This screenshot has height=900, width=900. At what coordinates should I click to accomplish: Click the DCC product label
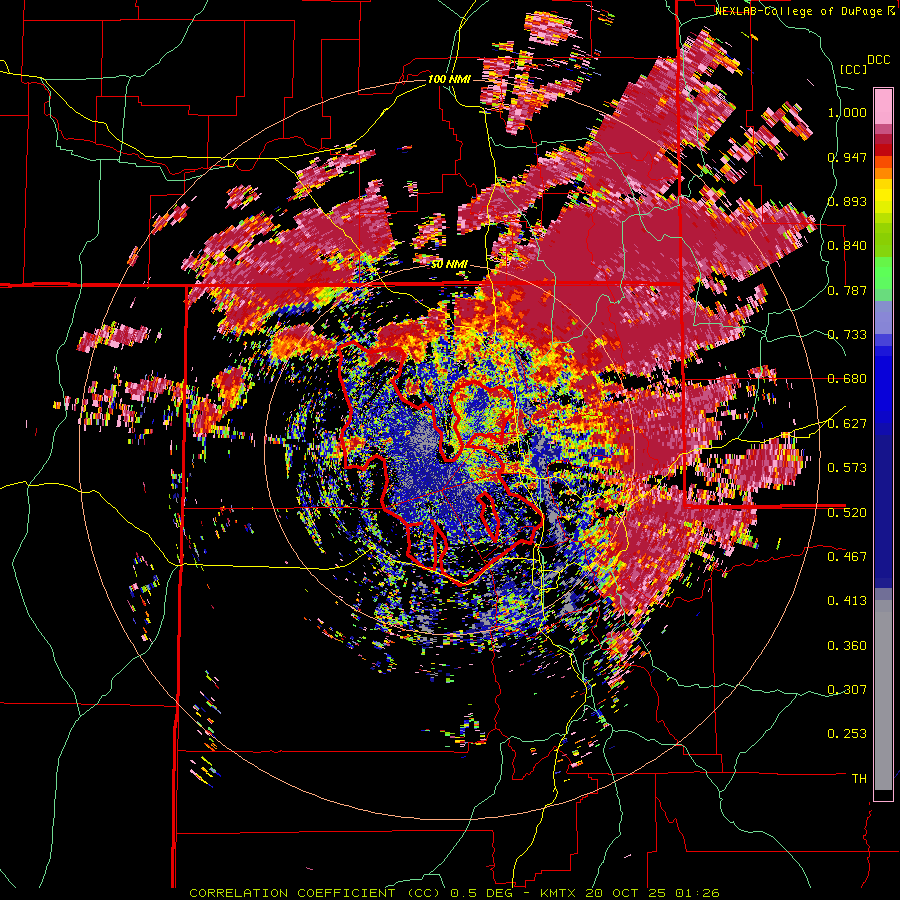(x=878, y=60)
